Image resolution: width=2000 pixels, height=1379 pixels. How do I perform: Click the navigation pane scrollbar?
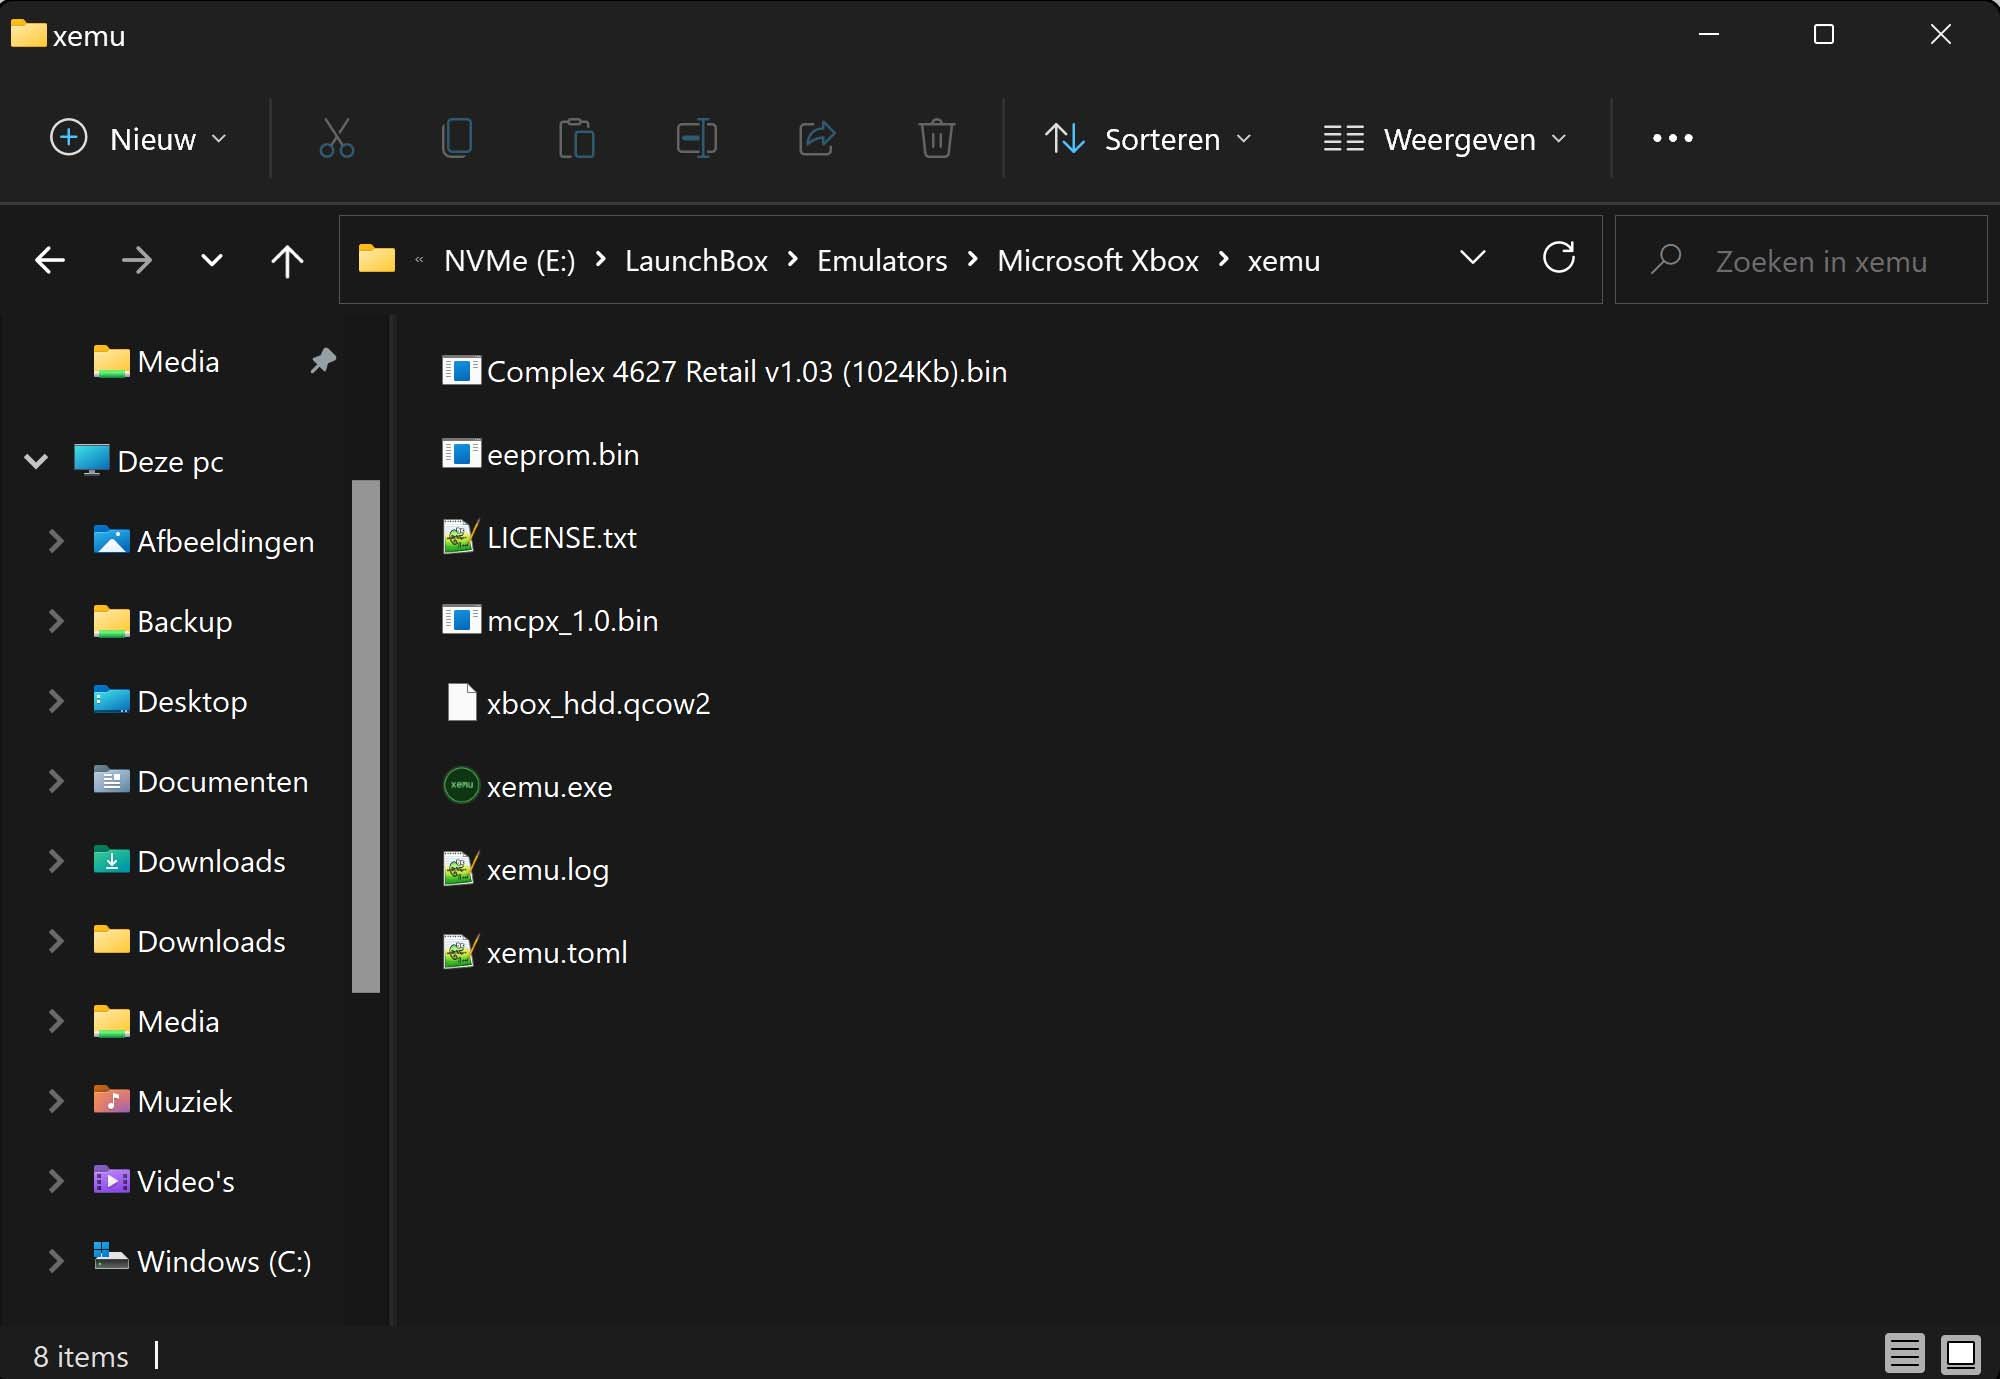click(x=366, y=736)
